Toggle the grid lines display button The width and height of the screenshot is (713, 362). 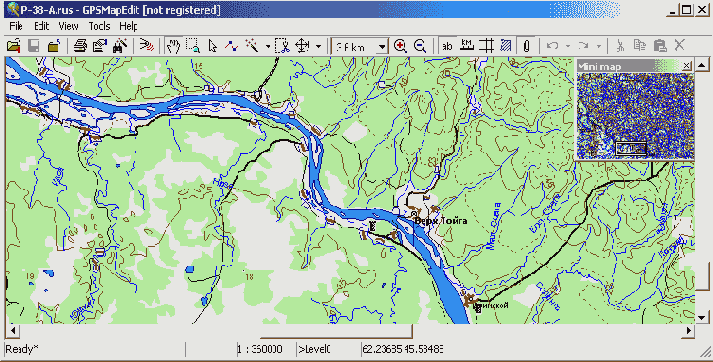487,46
